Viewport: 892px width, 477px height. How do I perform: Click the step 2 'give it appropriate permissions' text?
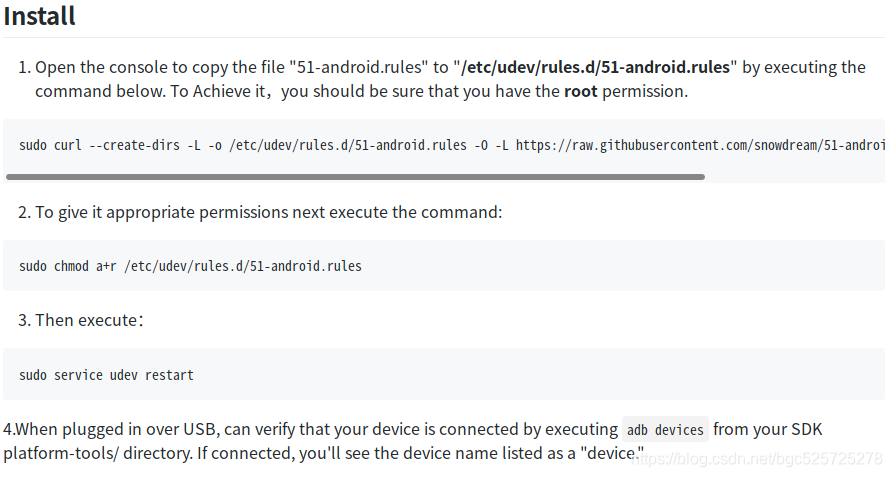point(268,212)
